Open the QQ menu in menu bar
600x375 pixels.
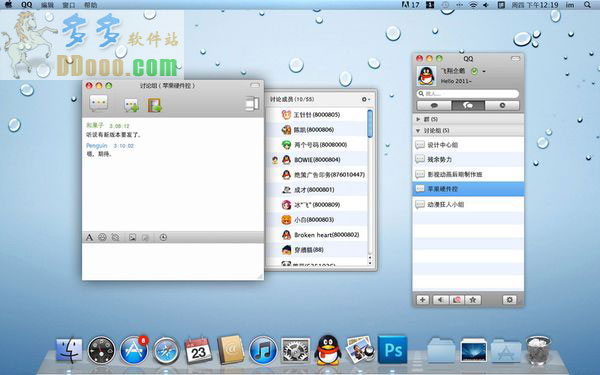(27, 5)
